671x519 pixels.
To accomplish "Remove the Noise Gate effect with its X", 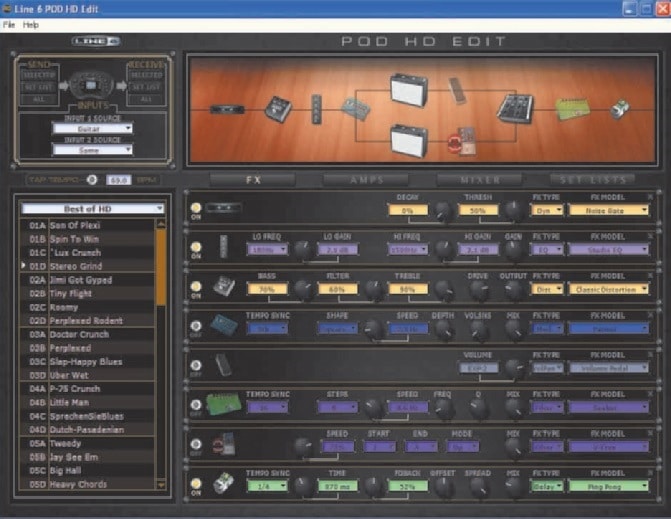I will pyautogui.click(x=650, y=197).
